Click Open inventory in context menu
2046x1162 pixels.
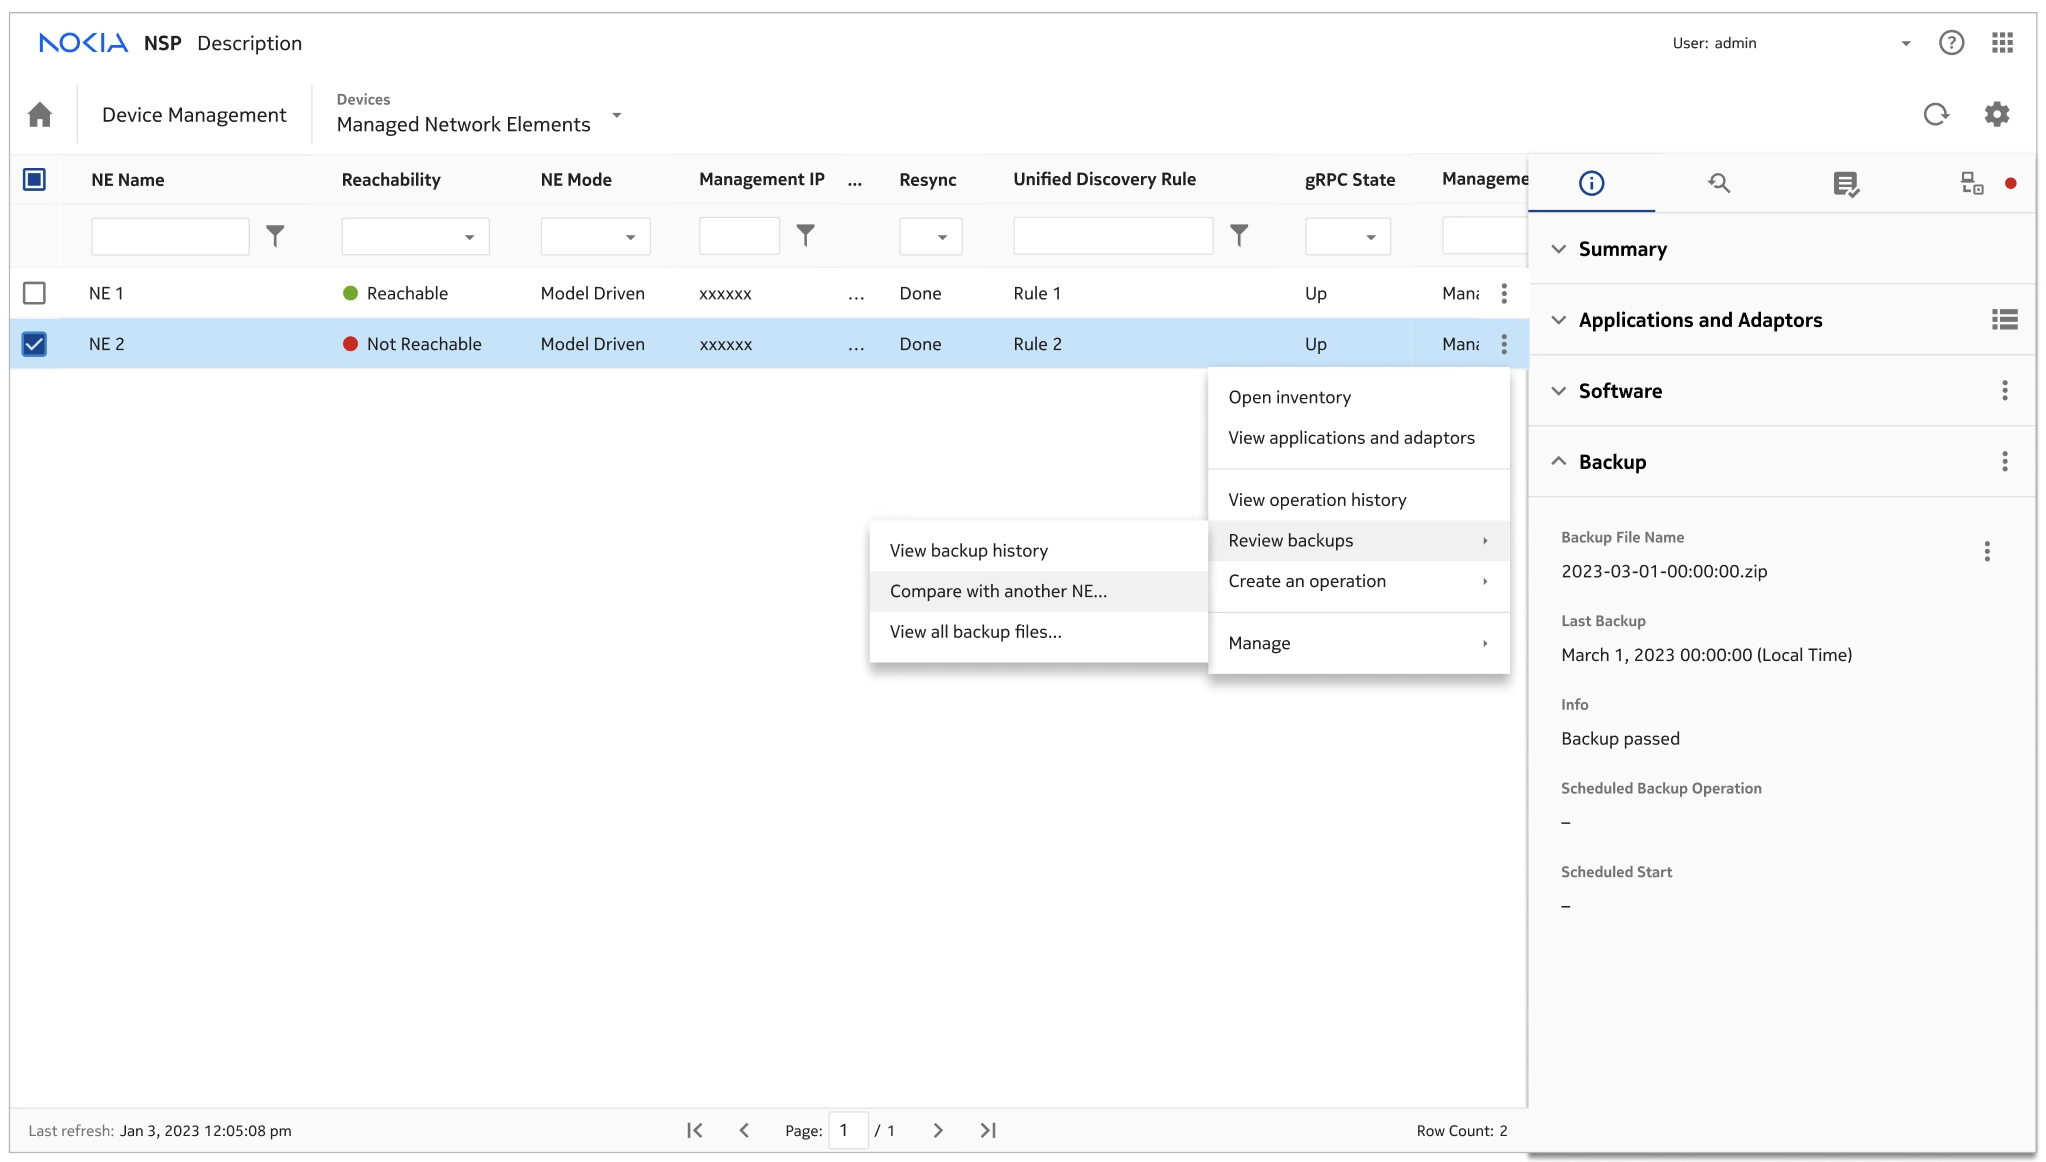(1358, 397)
